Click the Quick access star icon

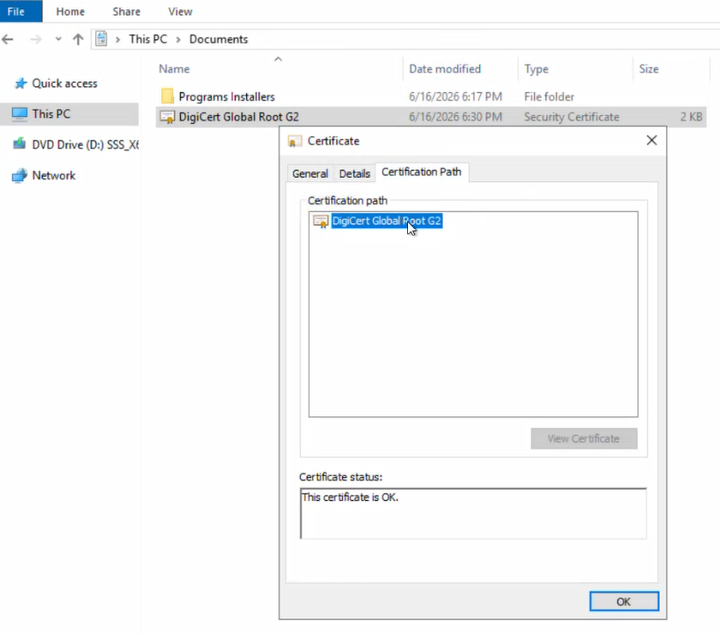pos(20,83)
